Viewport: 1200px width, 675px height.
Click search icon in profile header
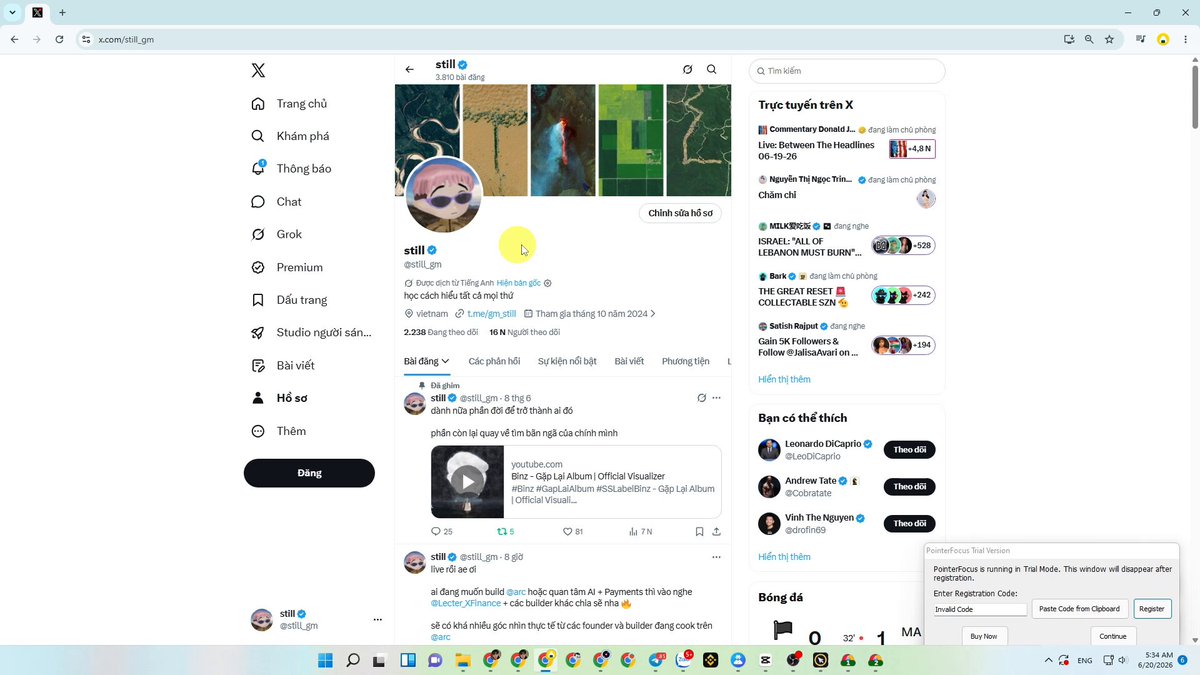(x=712, y=70)
